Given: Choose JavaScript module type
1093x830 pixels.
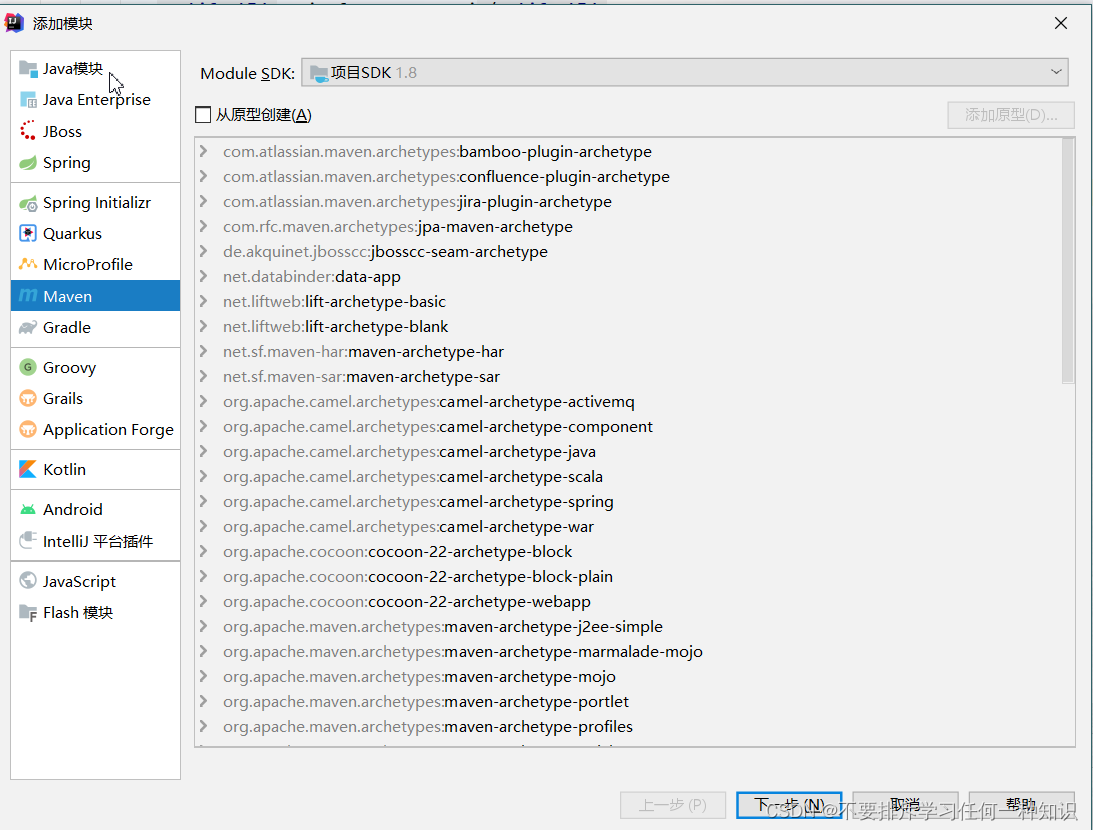Looking at the screenshot, I should click(95, 581).
